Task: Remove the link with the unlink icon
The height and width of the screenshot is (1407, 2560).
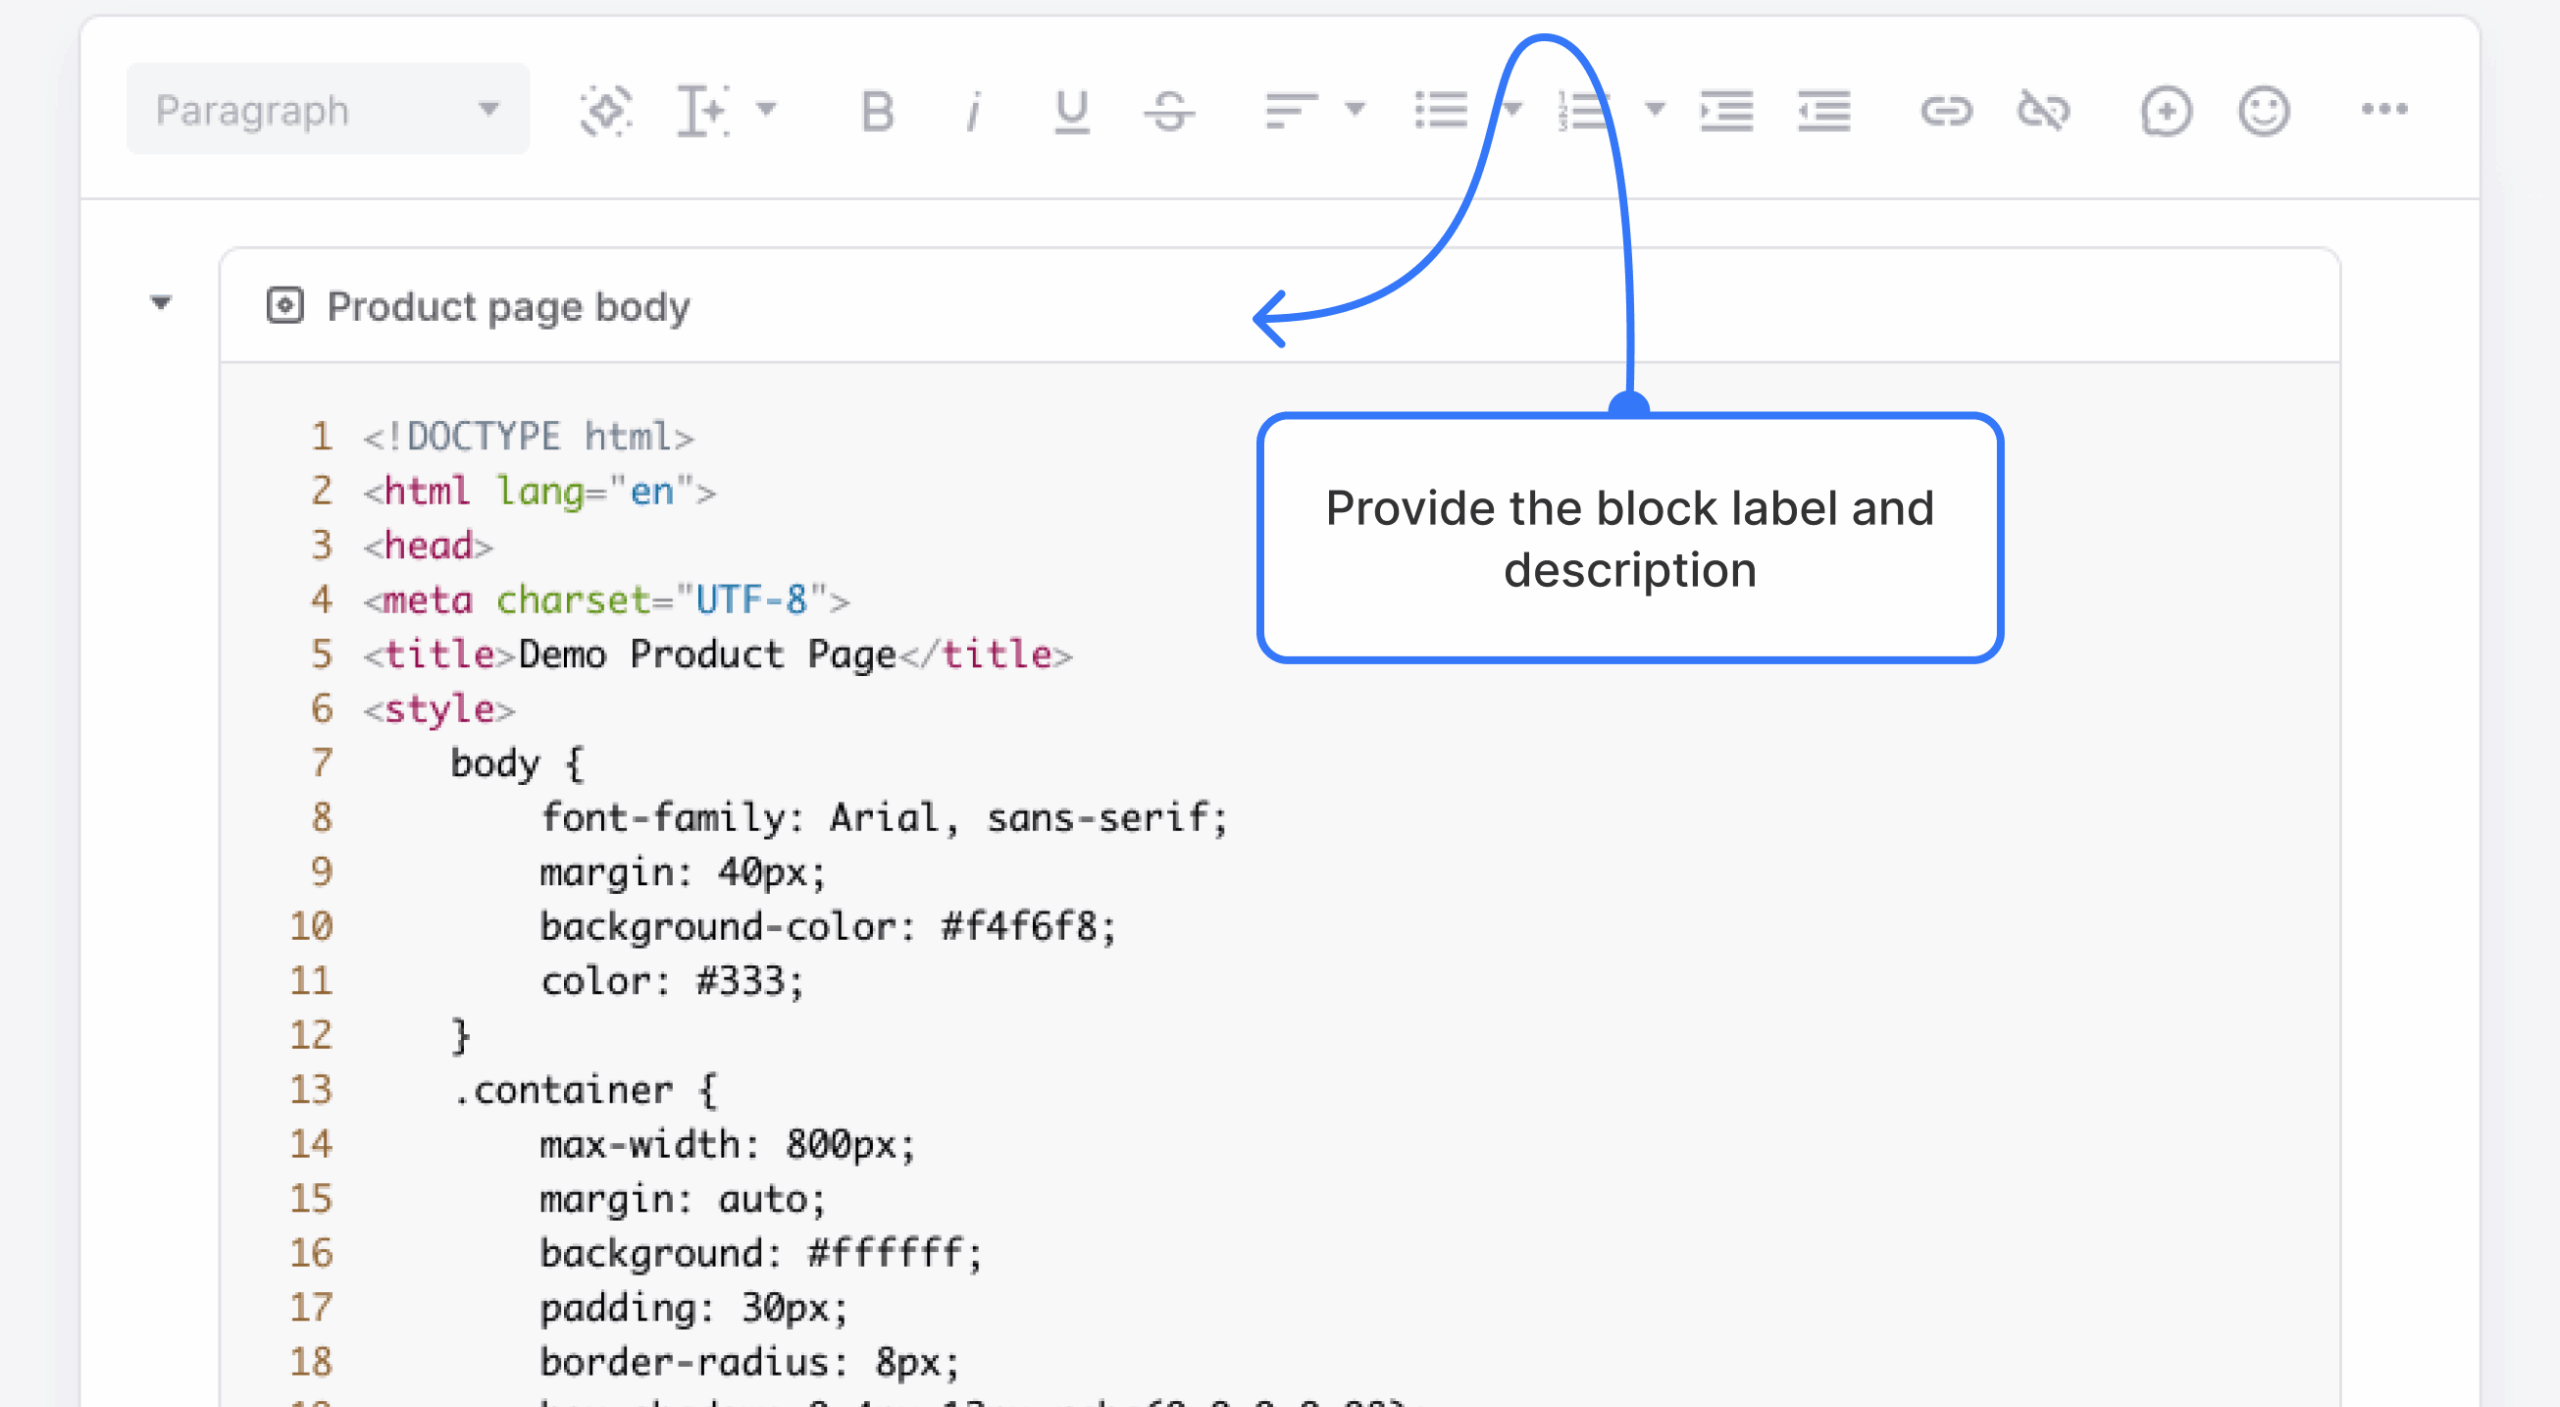Action: coord(2043,110)
